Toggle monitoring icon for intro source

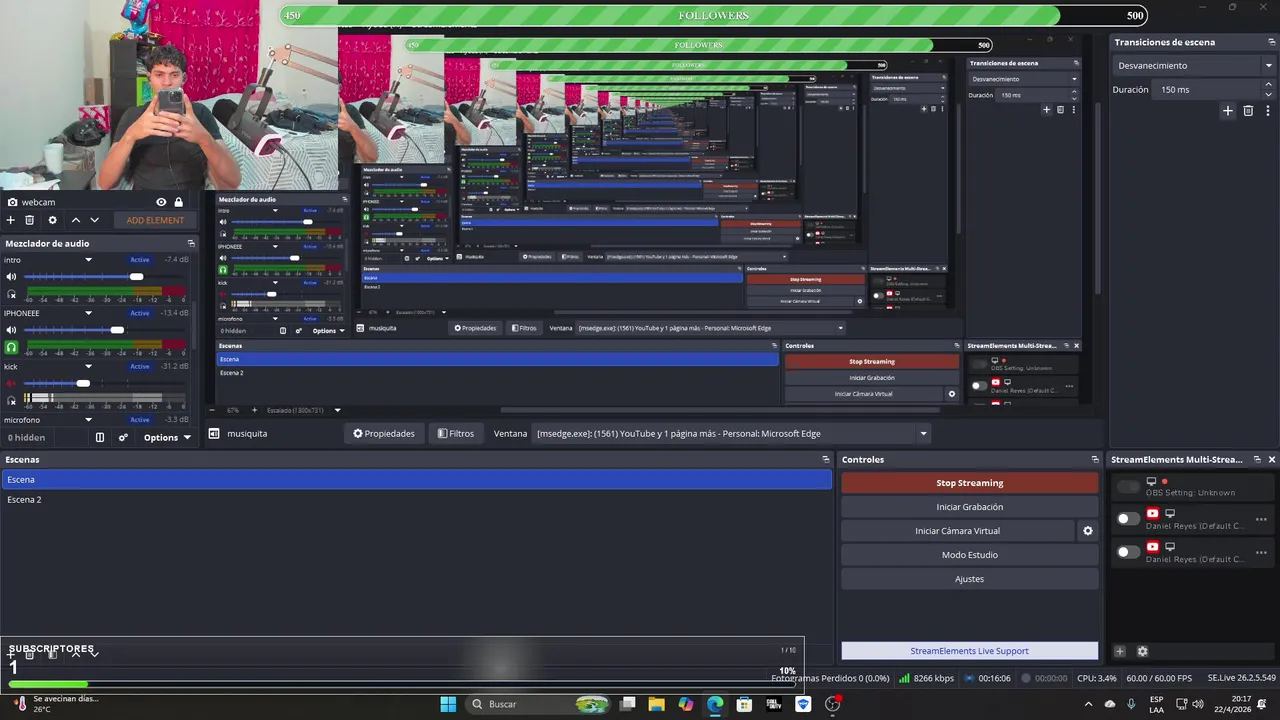[11, 294]
